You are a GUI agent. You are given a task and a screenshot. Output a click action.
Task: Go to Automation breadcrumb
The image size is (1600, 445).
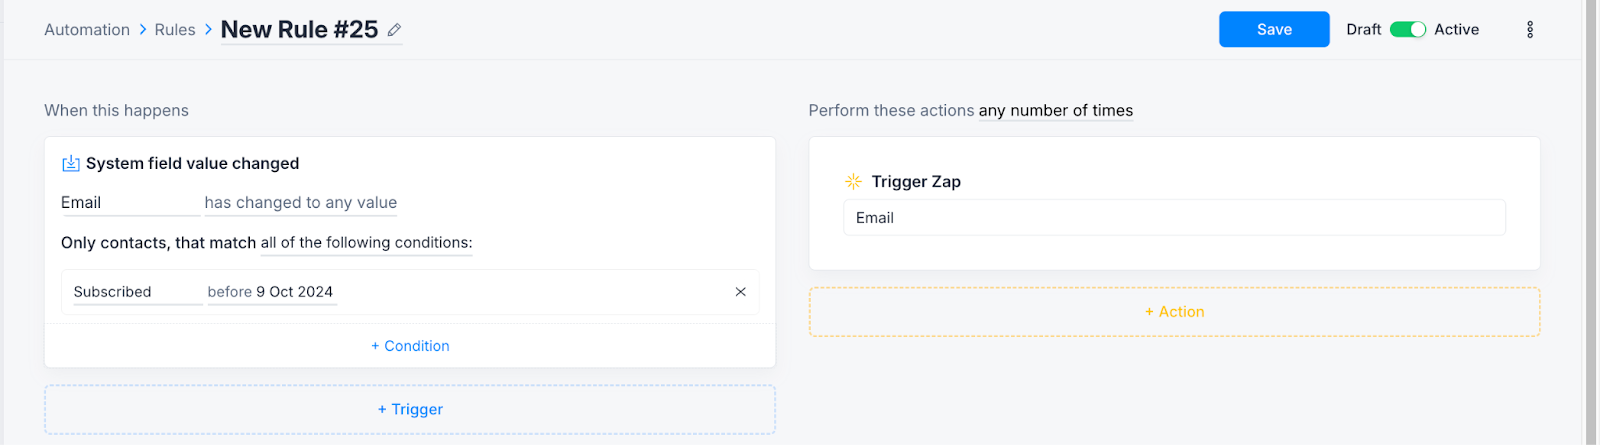pyautogui.click(x=87, y=30)
